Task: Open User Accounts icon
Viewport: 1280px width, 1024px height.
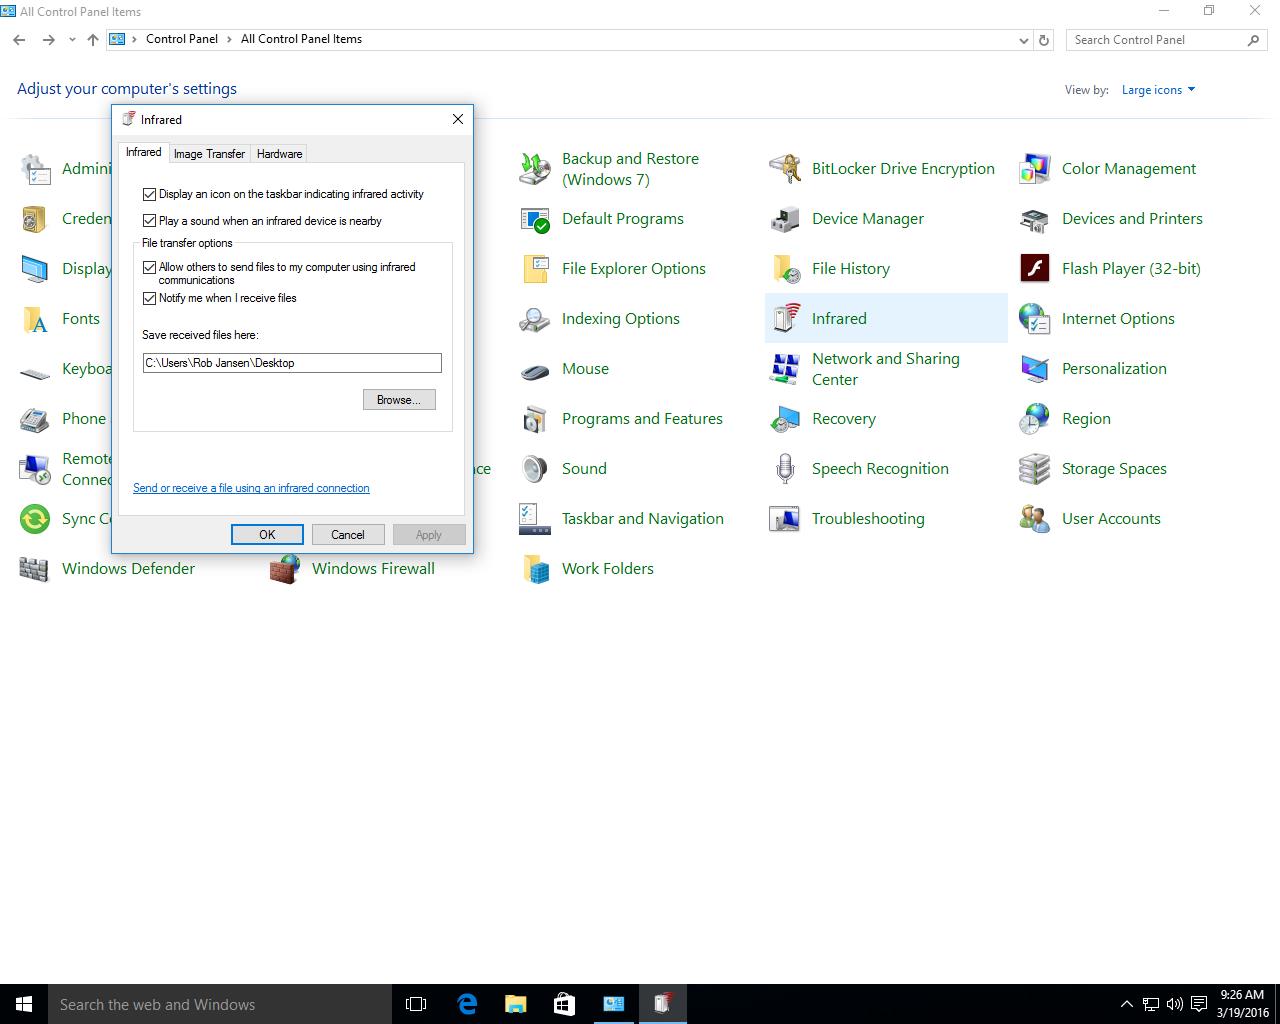Action: [x=1035, y=519]
